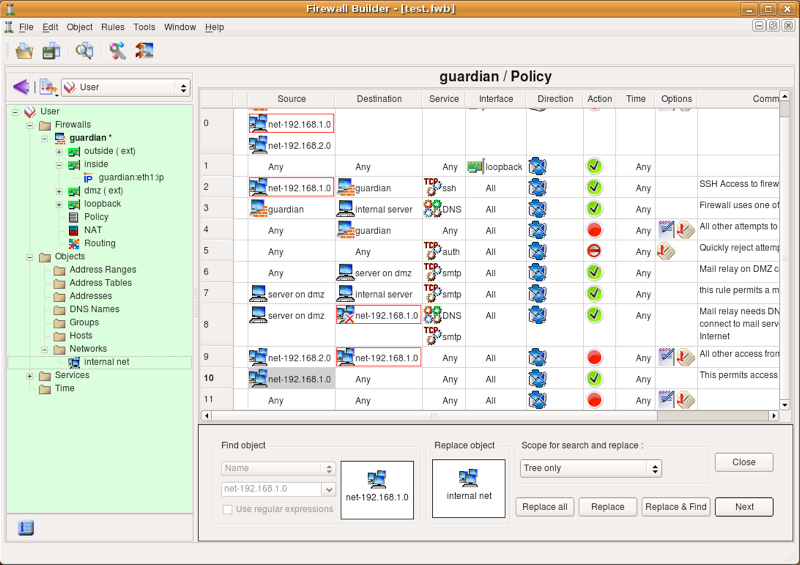
Task: Click the Source column header
Action: (x=291, y=99)
